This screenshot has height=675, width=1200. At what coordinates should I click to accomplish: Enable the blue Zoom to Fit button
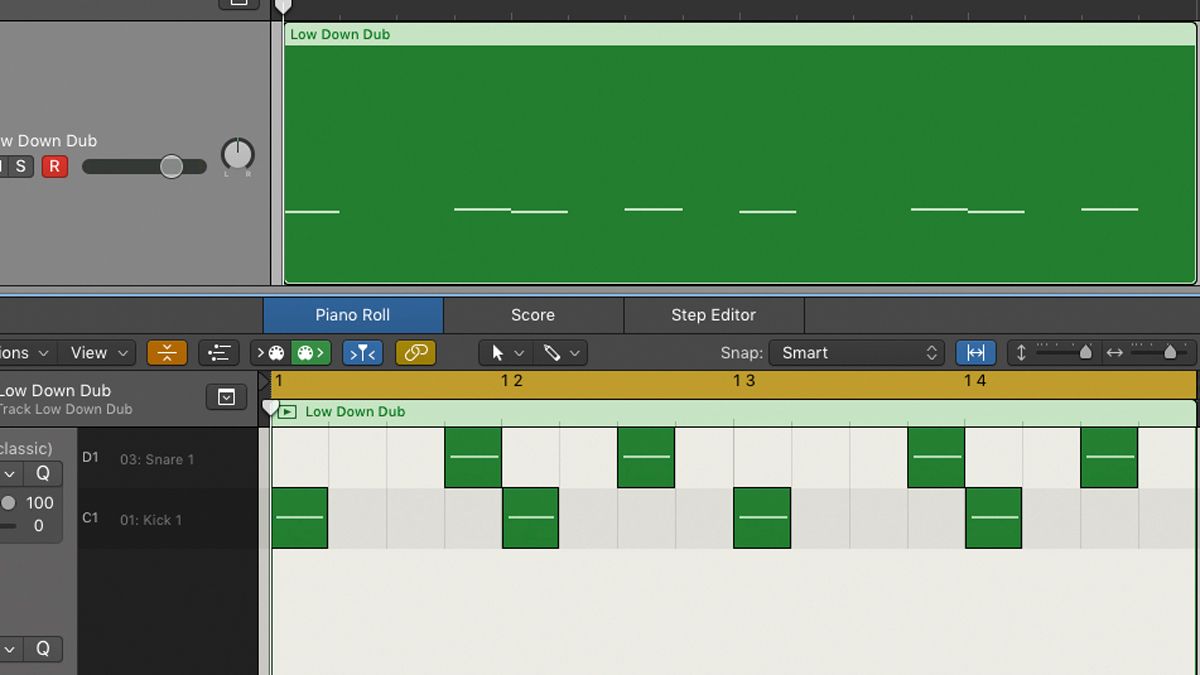(976, 352)
